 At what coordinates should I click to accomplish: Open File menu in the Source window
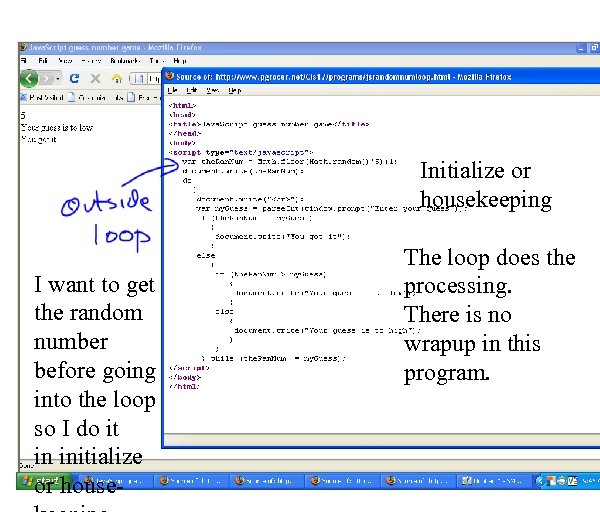click(173, 90)
